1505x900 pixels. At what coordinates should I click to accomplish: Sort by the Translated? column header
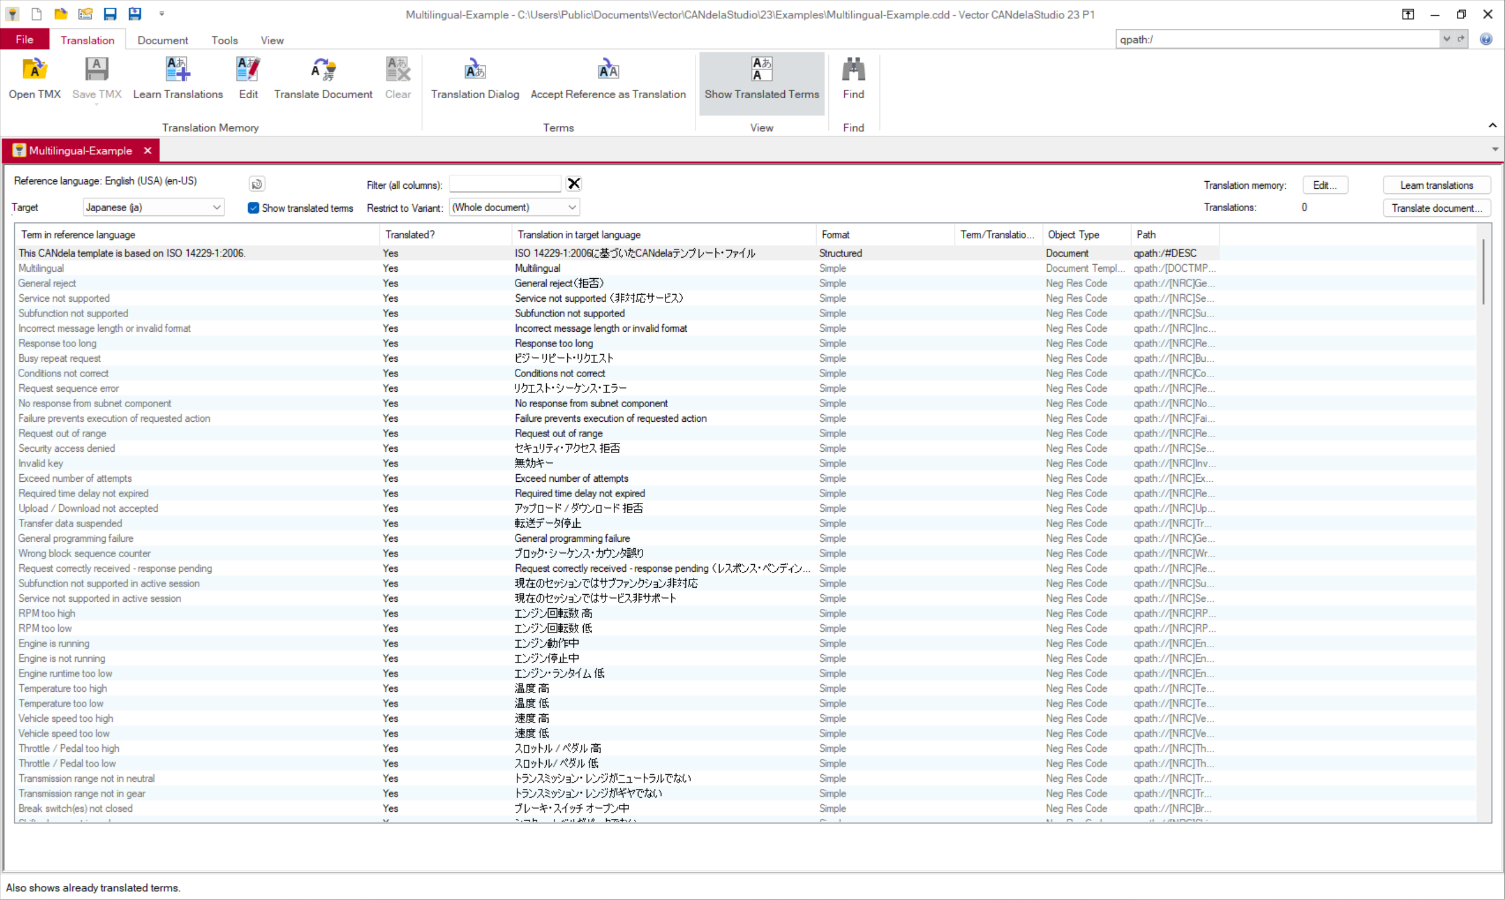(445, 235)
